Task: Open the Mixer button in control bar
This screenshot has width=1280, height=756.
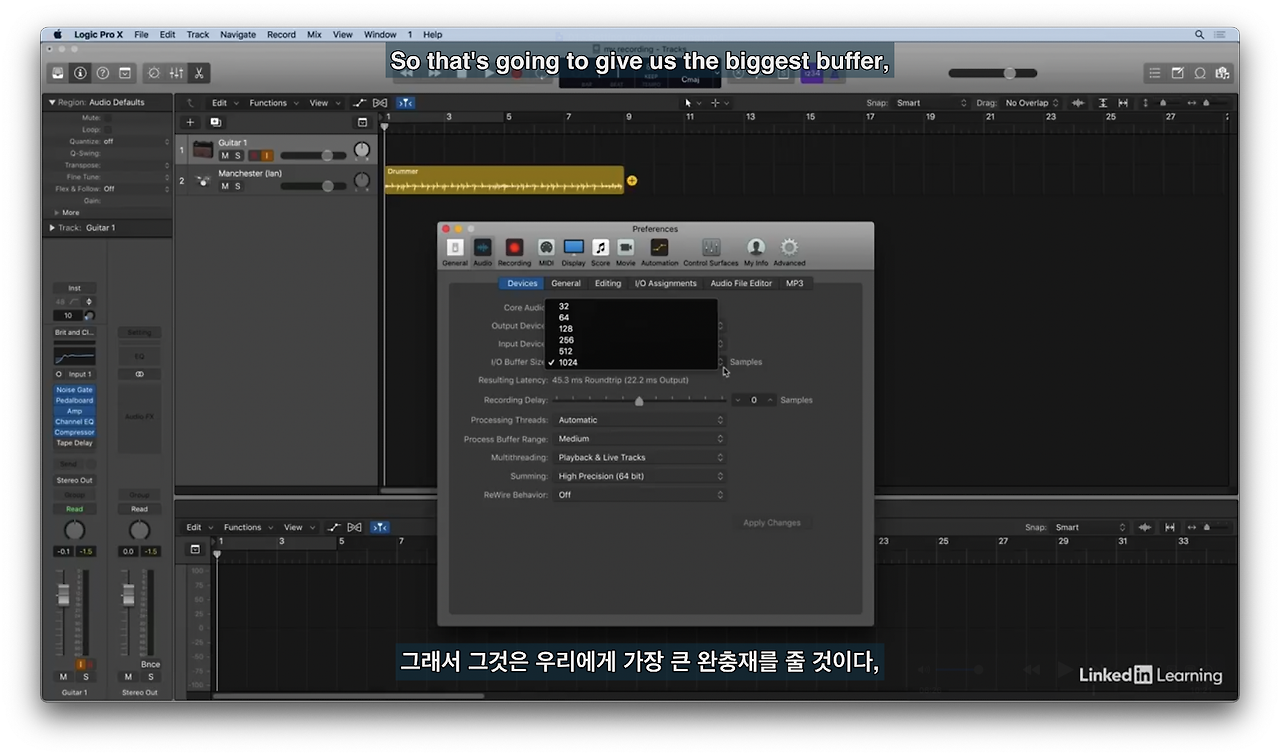Action: [176, 73]
